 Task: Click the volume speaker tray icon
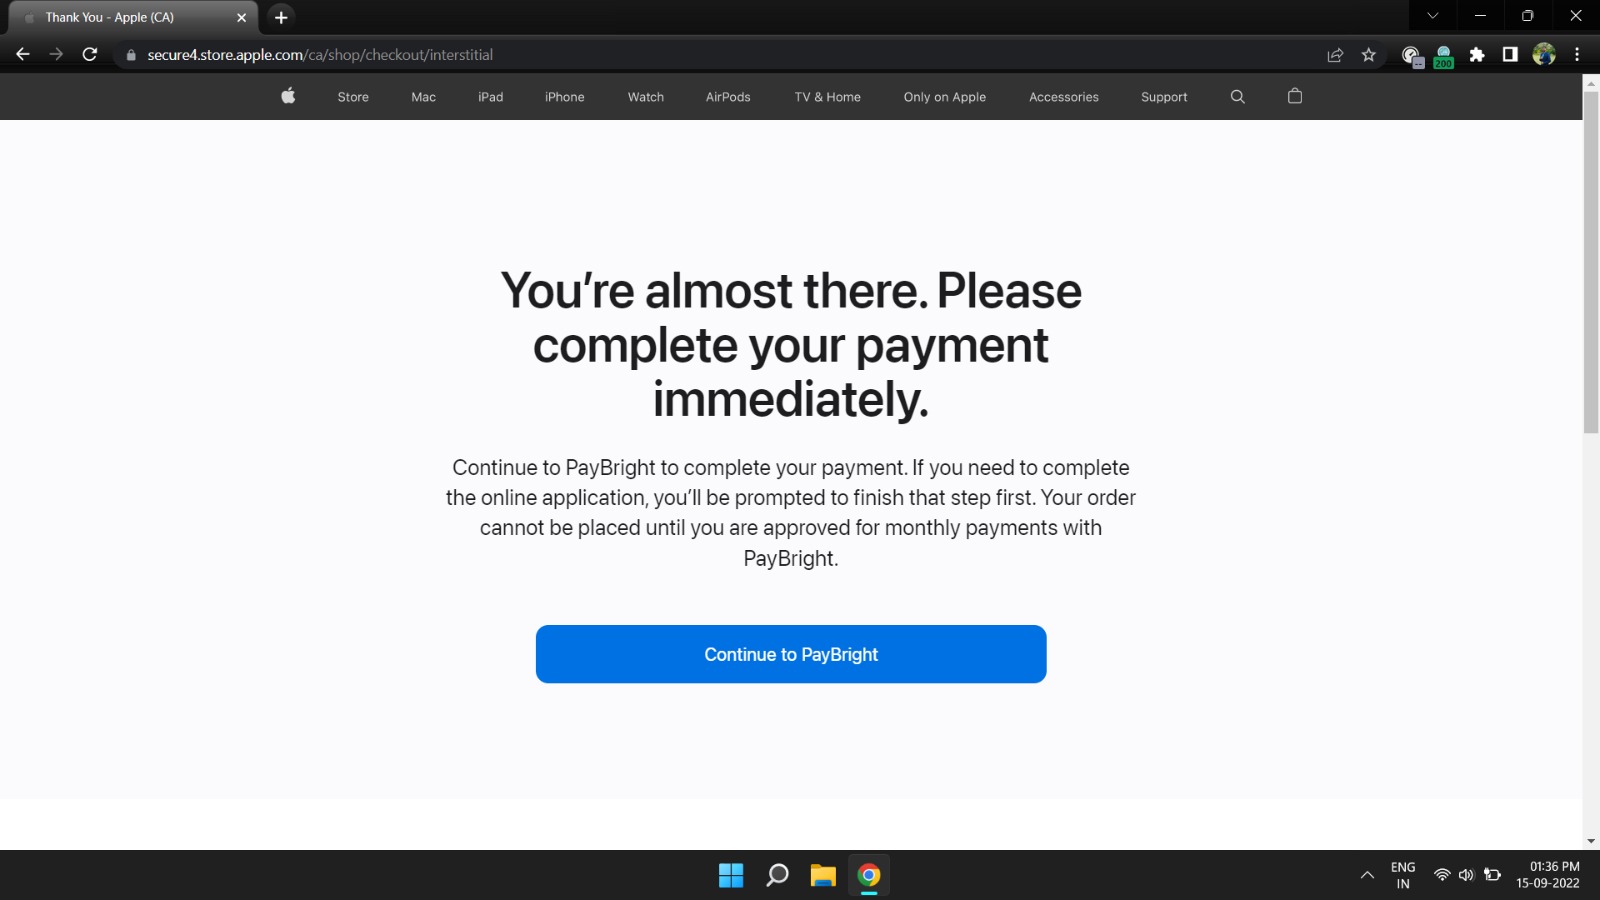(1466, 875)
